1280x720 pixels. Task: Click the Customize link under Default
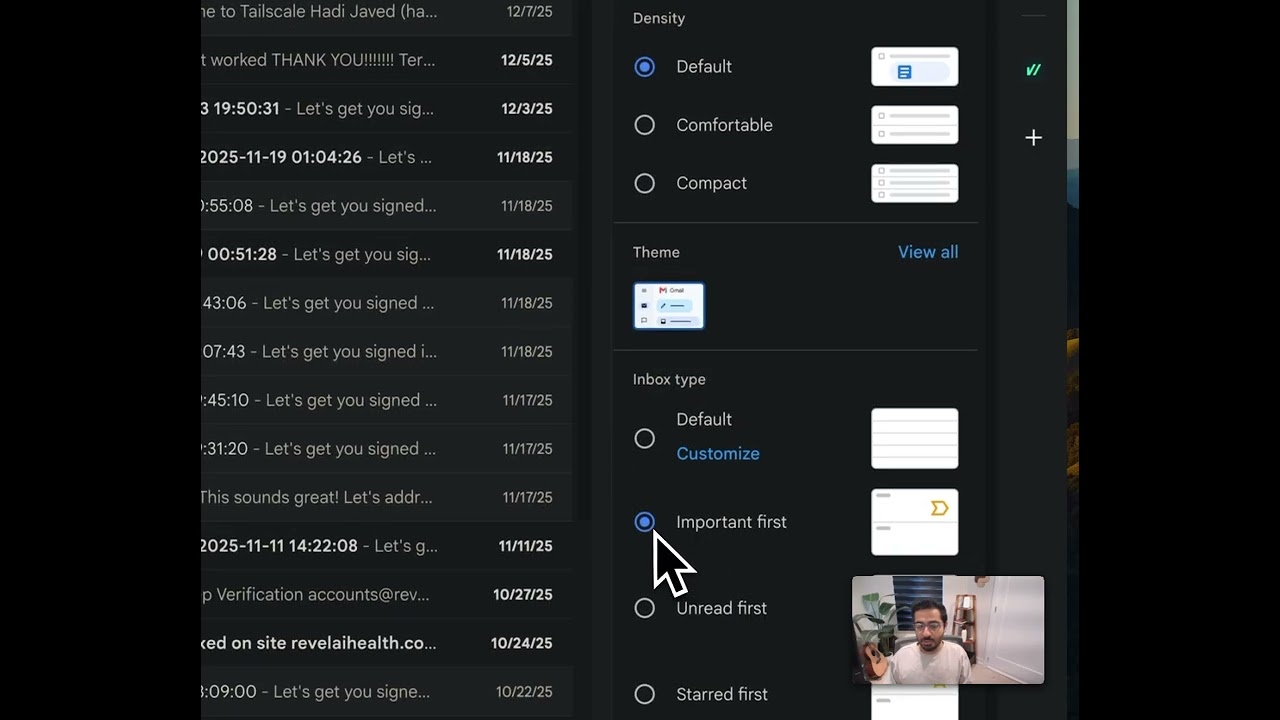[x=718, y=453]
